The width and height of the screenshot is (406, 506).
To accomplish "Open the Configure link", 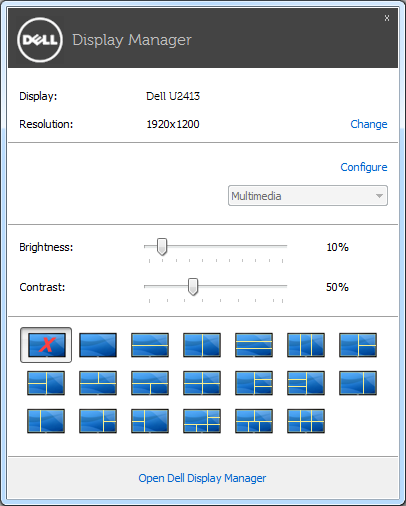I will tap(364, 167).
